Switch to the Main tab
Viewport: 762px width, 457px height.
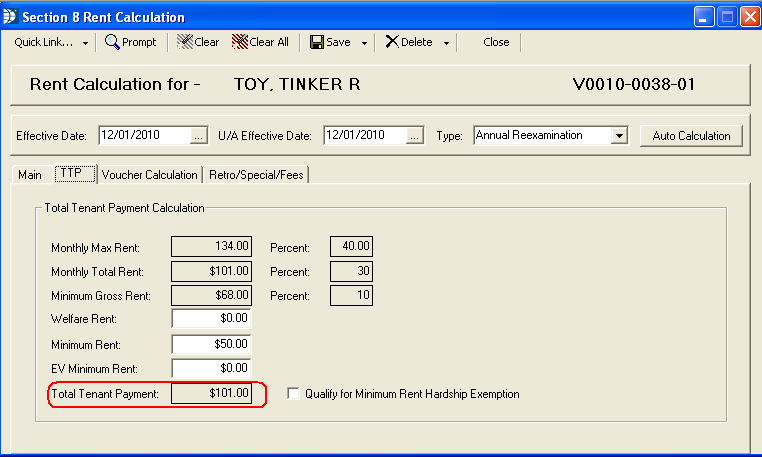coord(30,175)
